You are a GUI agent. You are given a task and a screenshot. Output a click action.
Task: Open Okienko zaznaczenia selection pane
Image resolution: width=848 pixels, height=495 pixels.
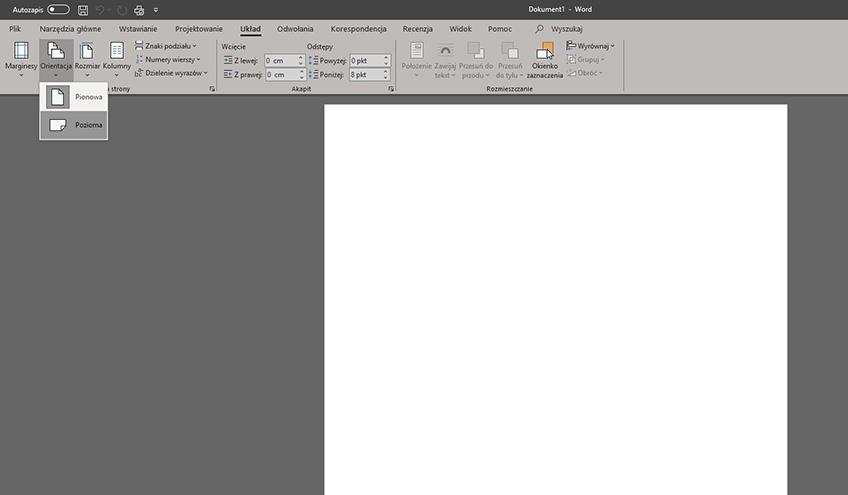(x=545, y=60)
